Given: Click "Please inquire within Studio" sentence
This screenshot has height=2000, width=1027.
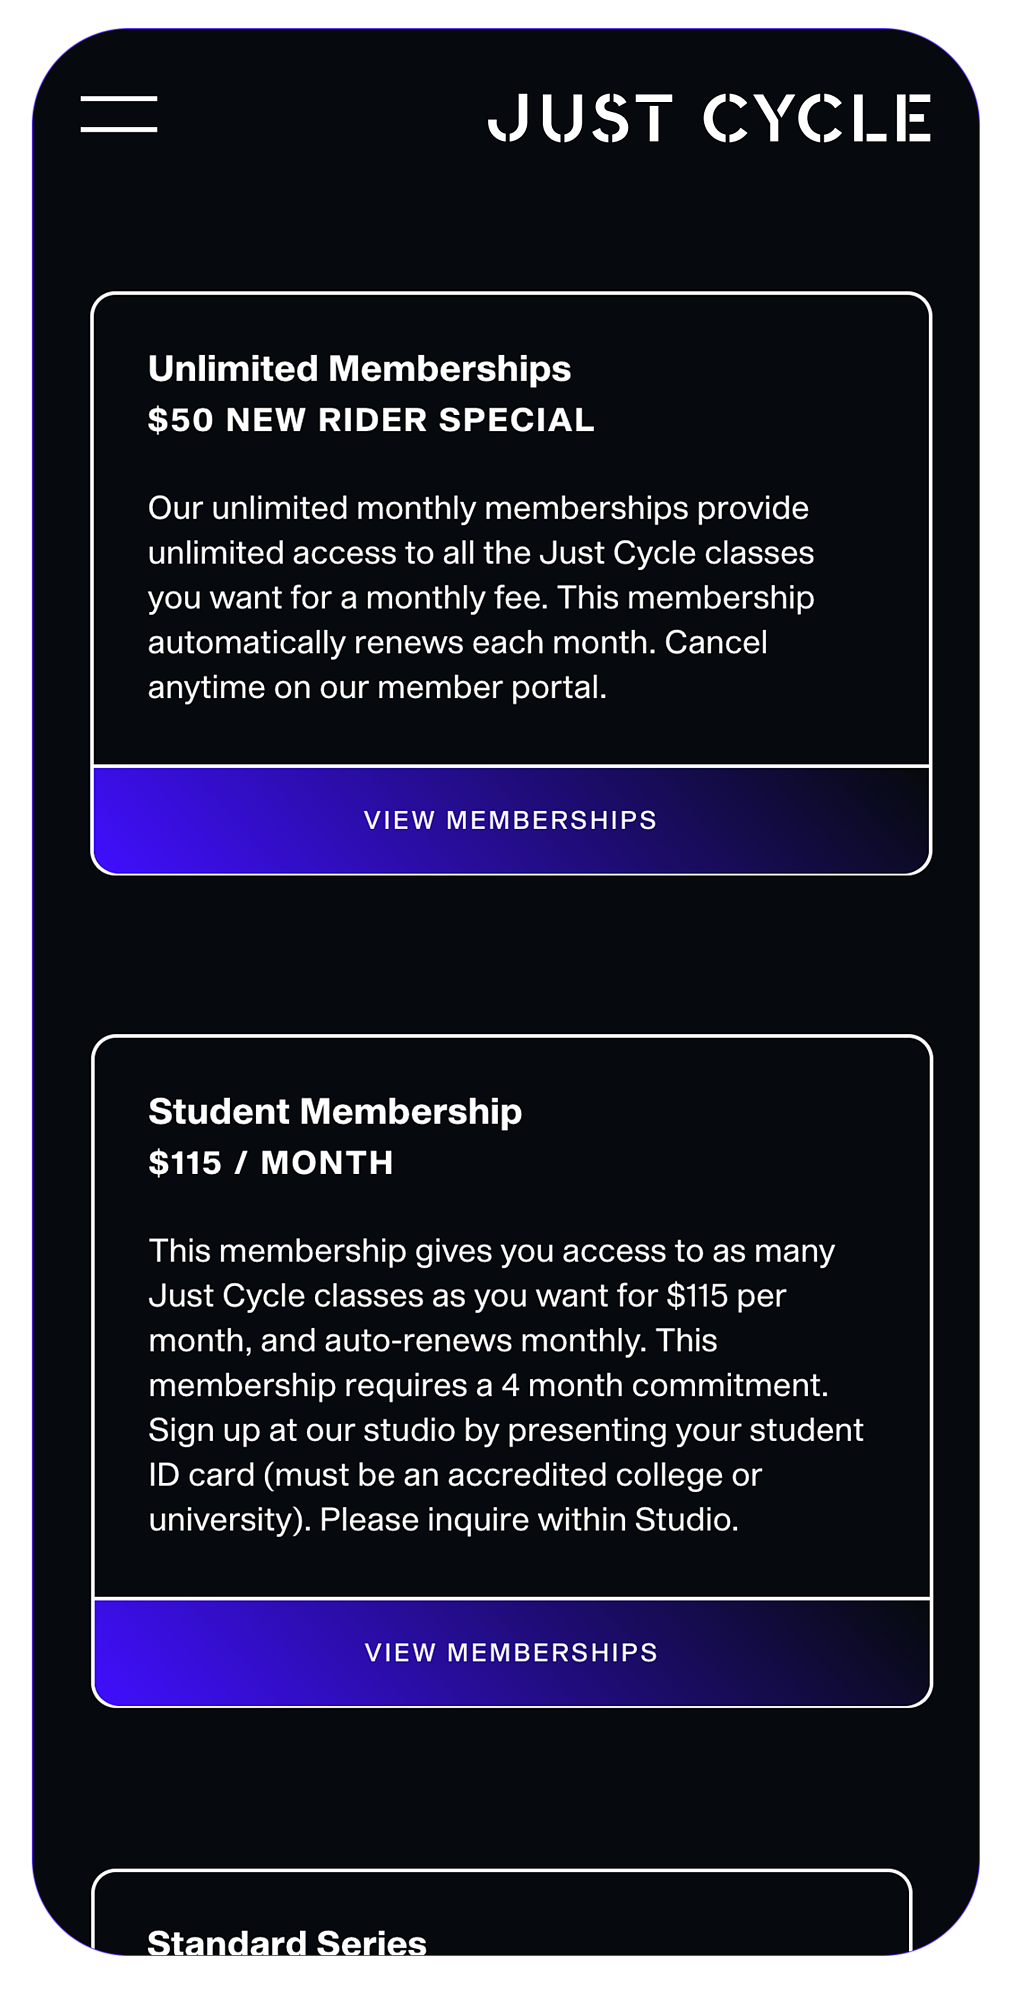Looking at the screenshot, I should [x=529, y=1520].
